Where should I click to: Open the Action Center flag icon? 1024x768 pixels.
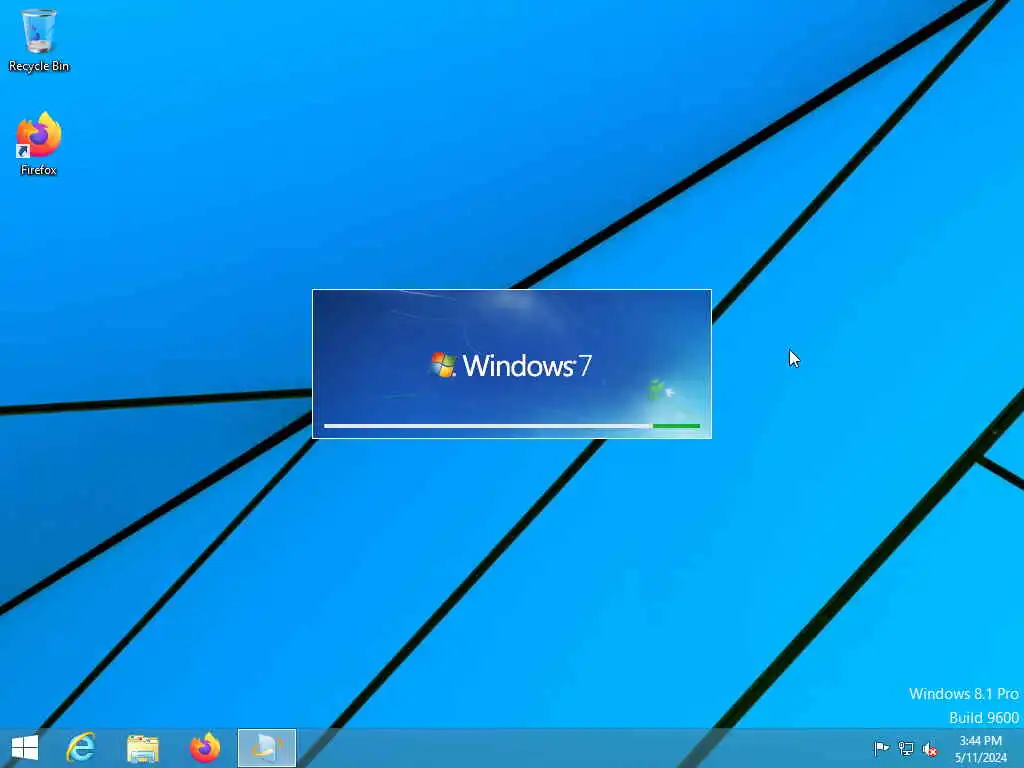pyautogui.click(x=881, y=748)
